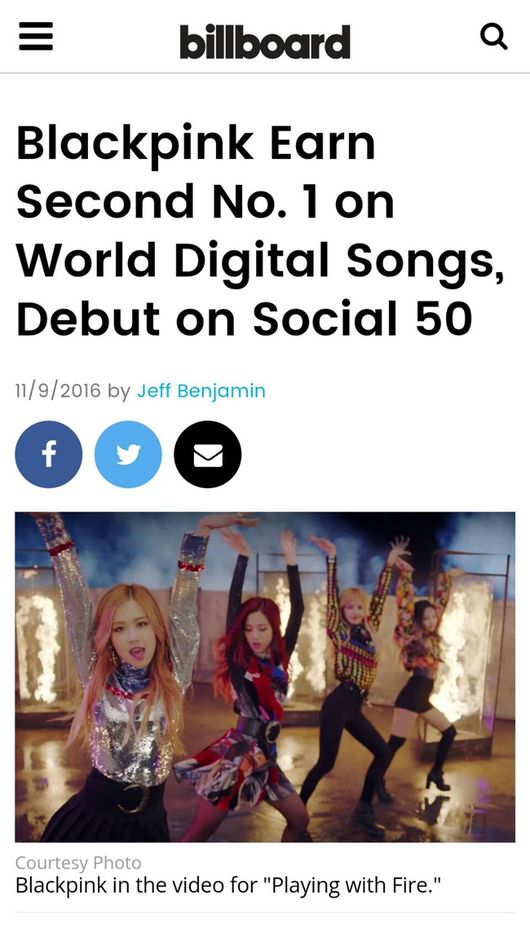
Task: Open the search magnifier icon
Action: click(494, 37)
